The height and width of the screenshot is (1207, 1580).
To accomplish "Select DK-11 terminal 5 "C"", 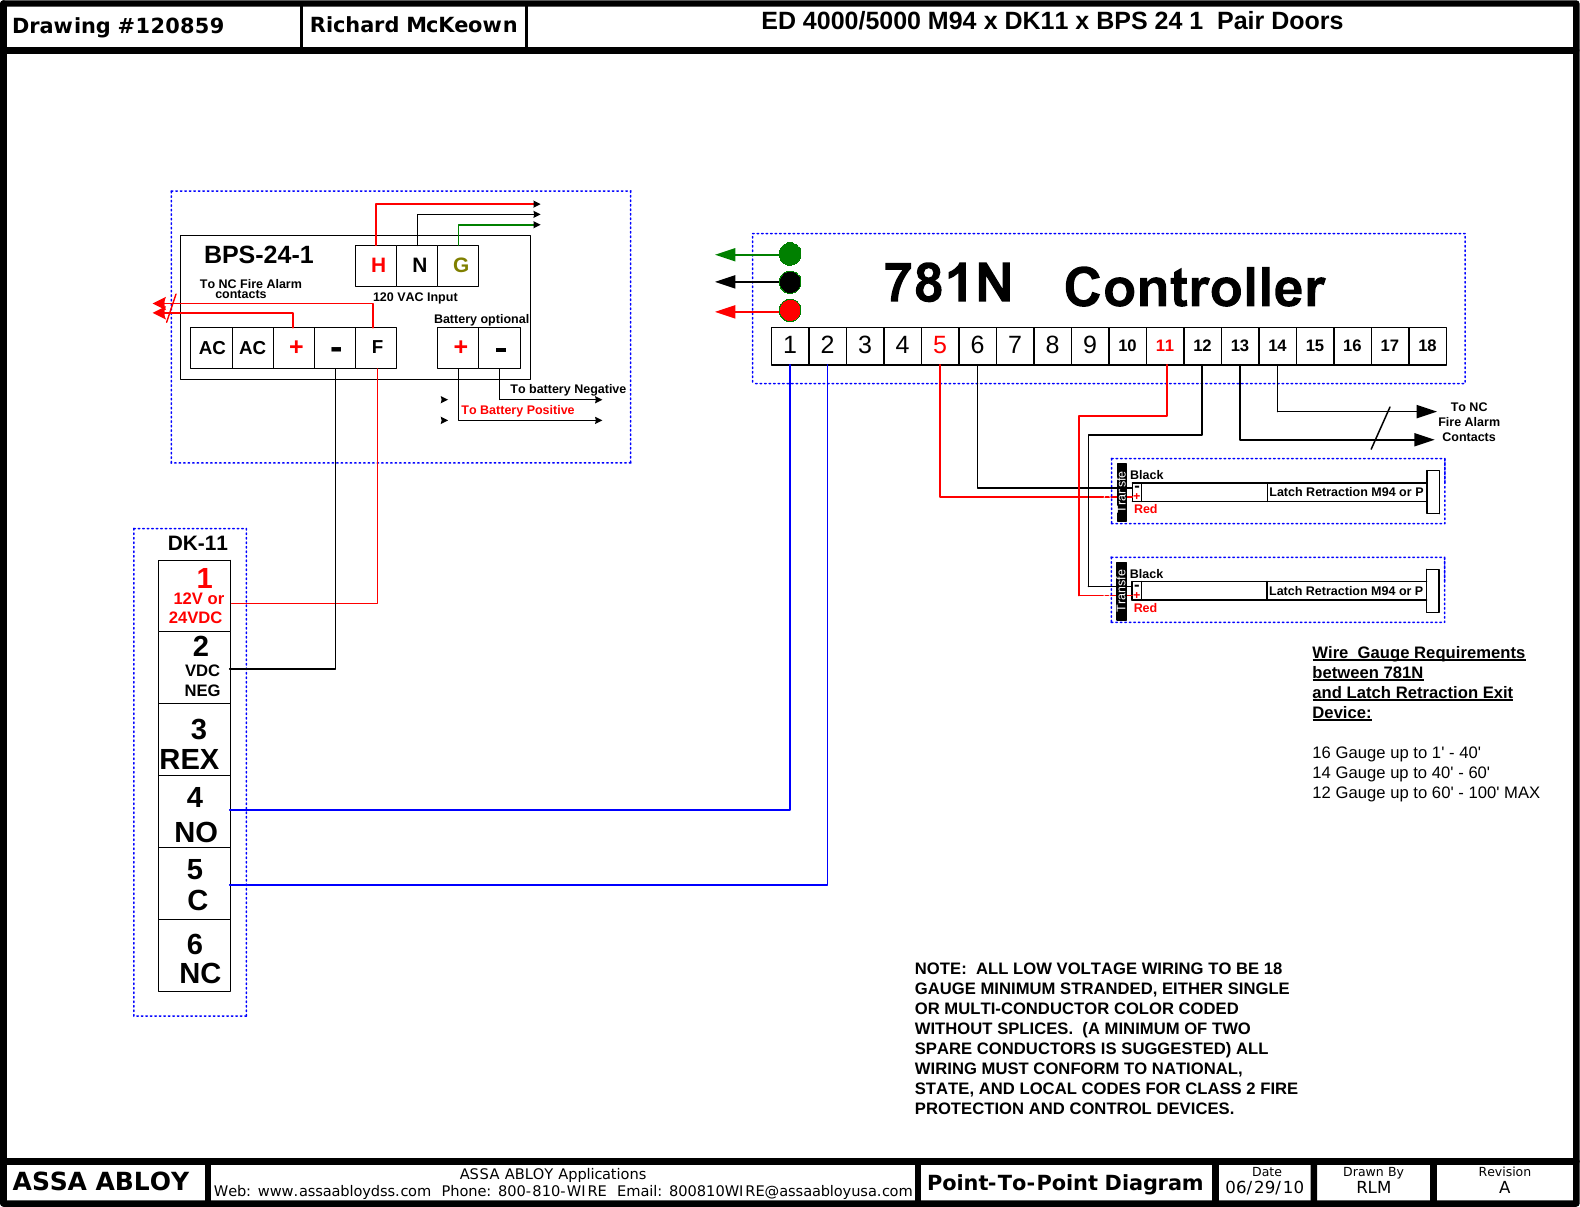I will pyautogui.click(x=195, y=884).
